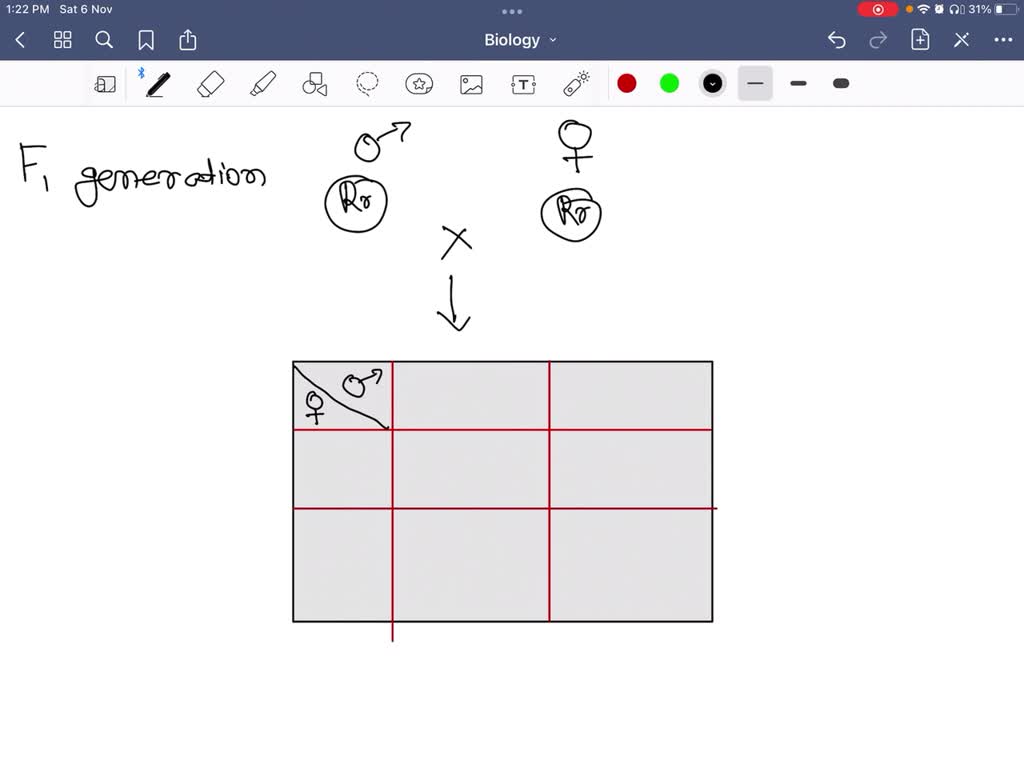Select the Eraser tool

(210, 84)
